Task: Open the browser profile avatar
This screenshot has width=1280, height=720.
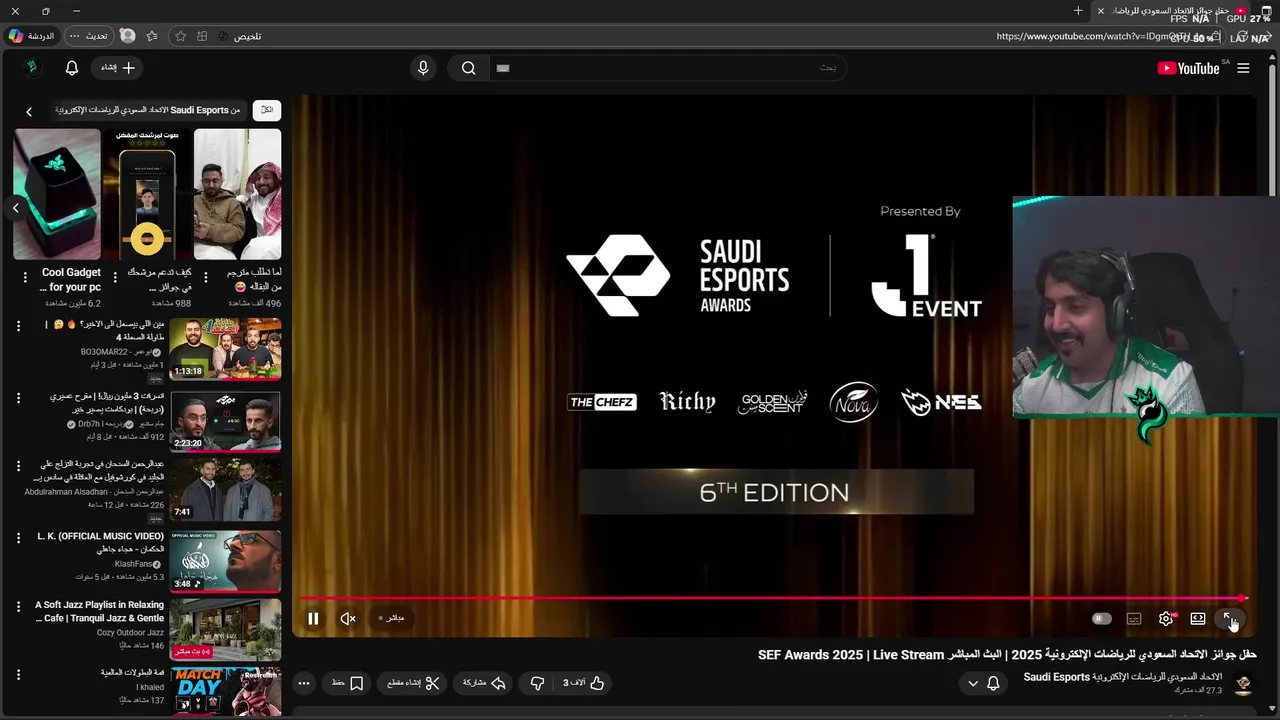Action: click(128, 36)
